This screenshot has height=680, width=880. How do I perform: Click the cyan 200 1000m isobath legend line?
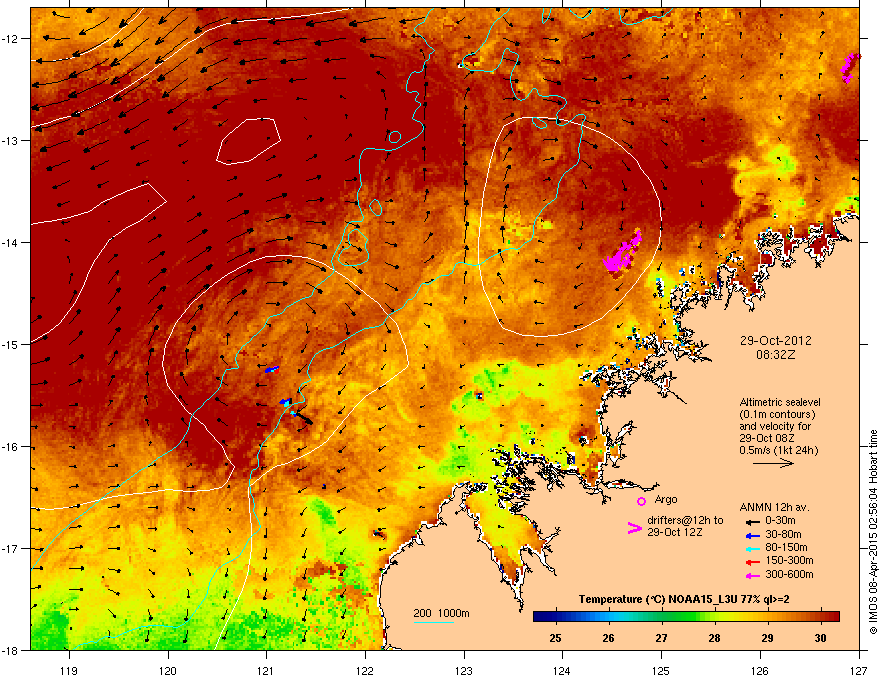[x=433, y=622]
